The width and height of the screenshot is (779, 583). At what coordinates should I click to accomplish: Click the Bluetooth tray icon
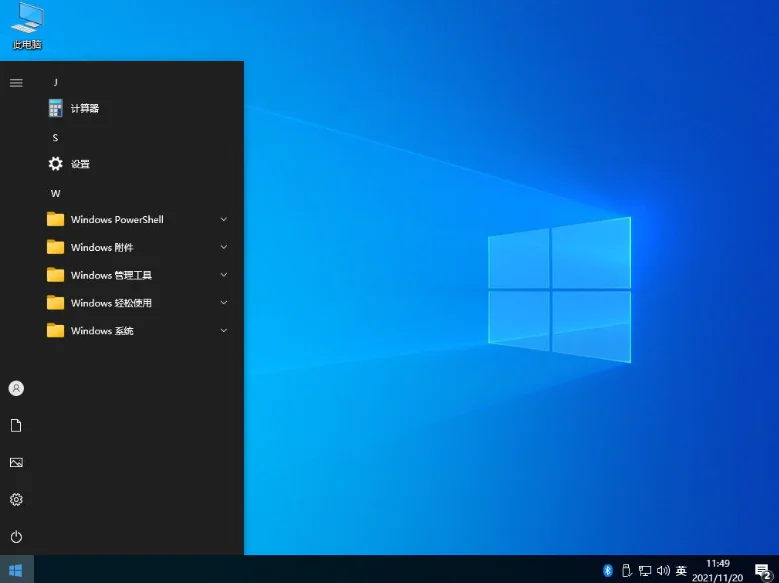(x=607, y=570)
